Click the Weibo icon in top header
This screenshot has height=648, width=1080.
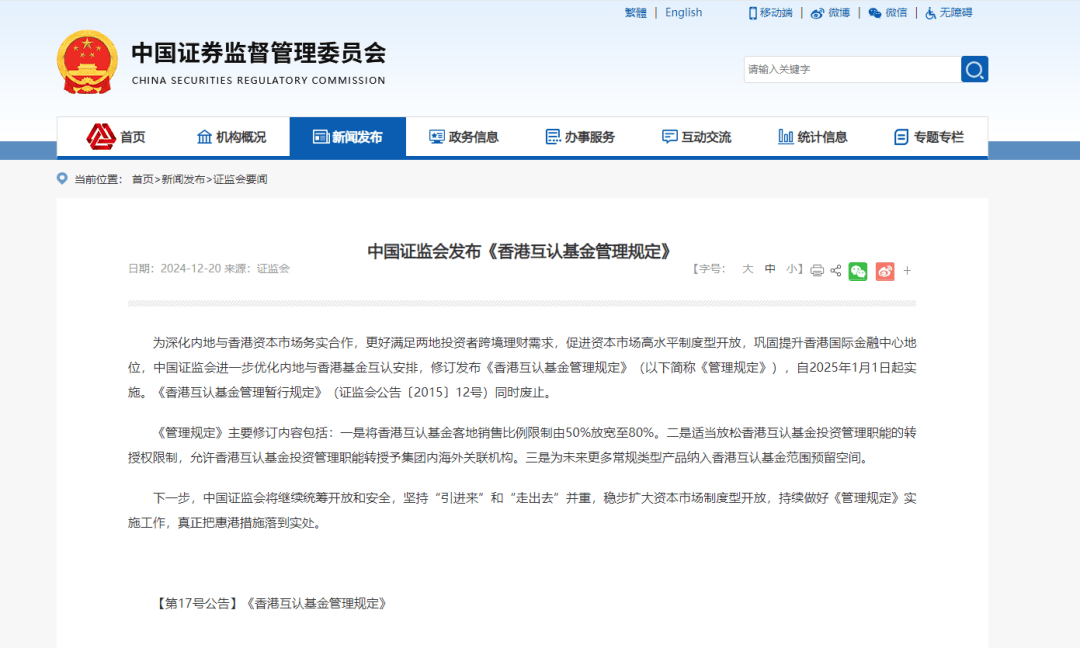click(x=818, y=13)
